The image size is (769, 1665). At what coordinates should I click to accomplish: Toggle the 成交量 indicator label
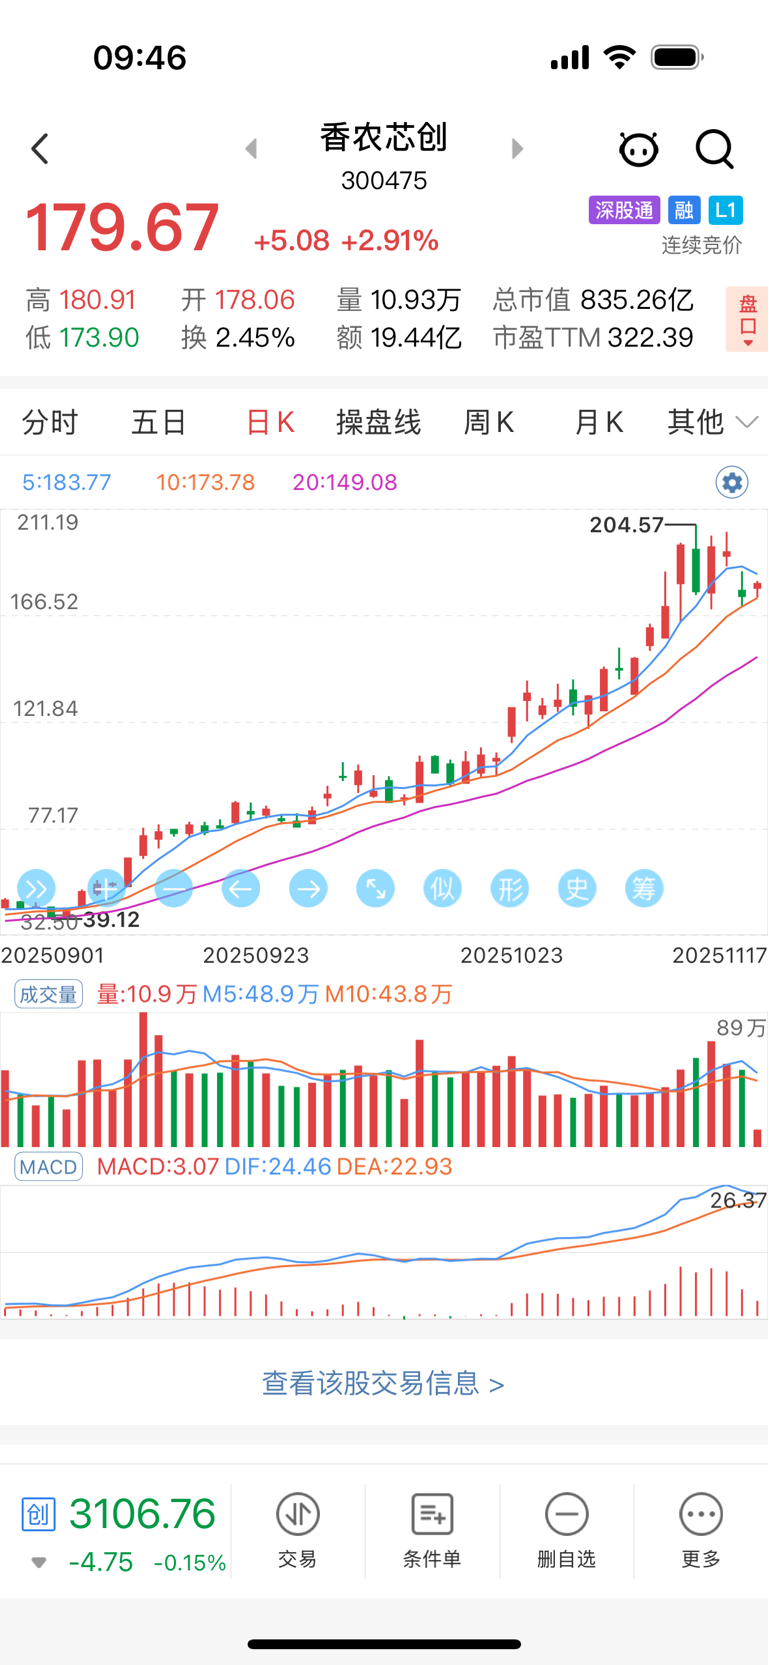pyautogui.click(x=48, y=994)
